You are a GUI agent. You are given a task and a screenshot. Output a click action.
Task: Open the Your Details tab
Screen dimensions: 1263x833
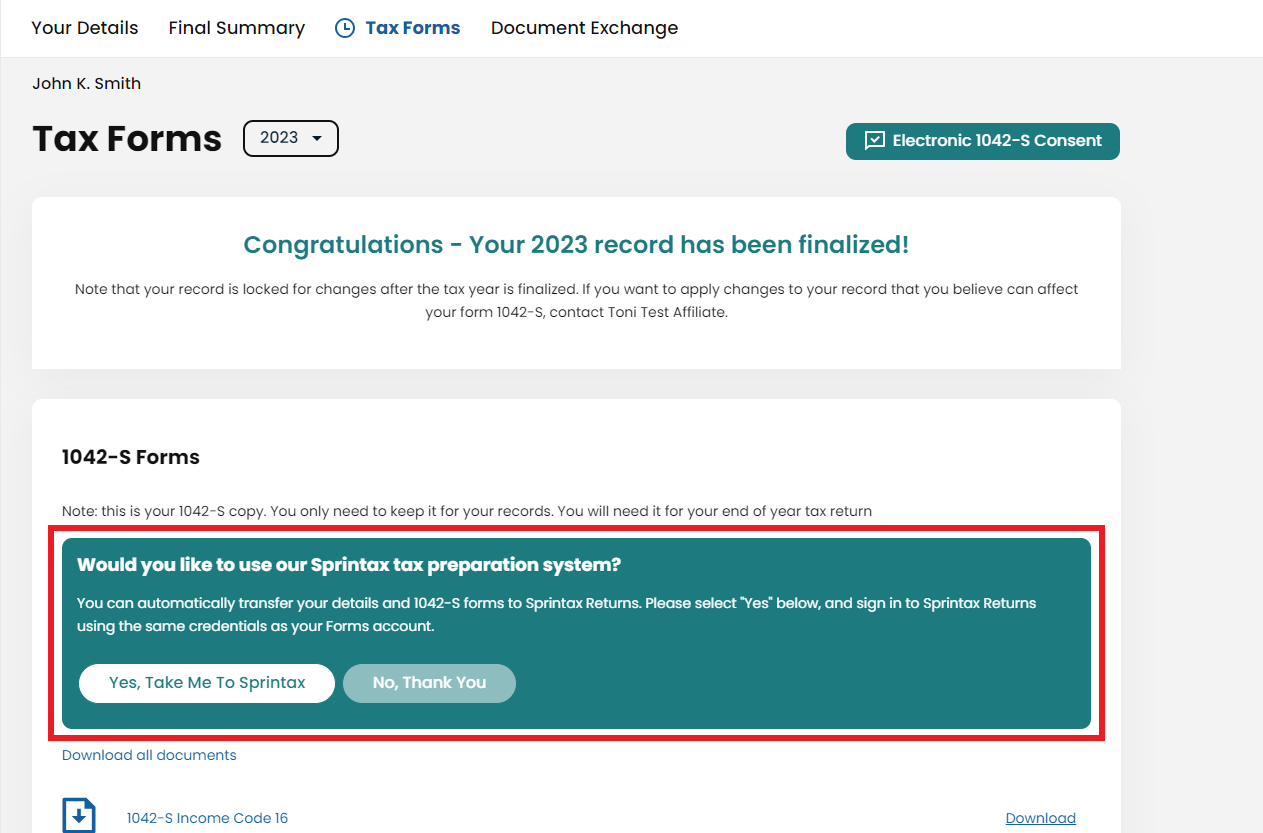(85, 28)
